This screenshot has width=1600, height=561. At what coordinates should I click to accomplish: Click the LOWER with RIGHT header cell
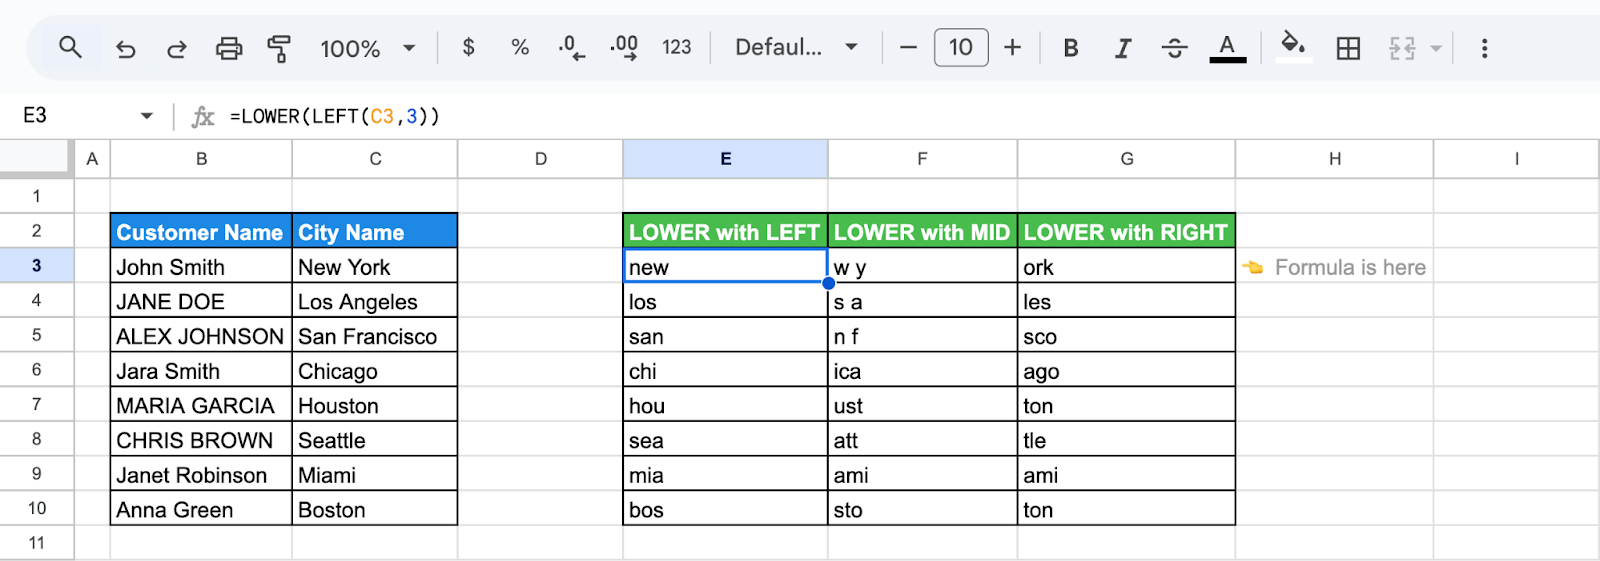[x=1126, y=231]
